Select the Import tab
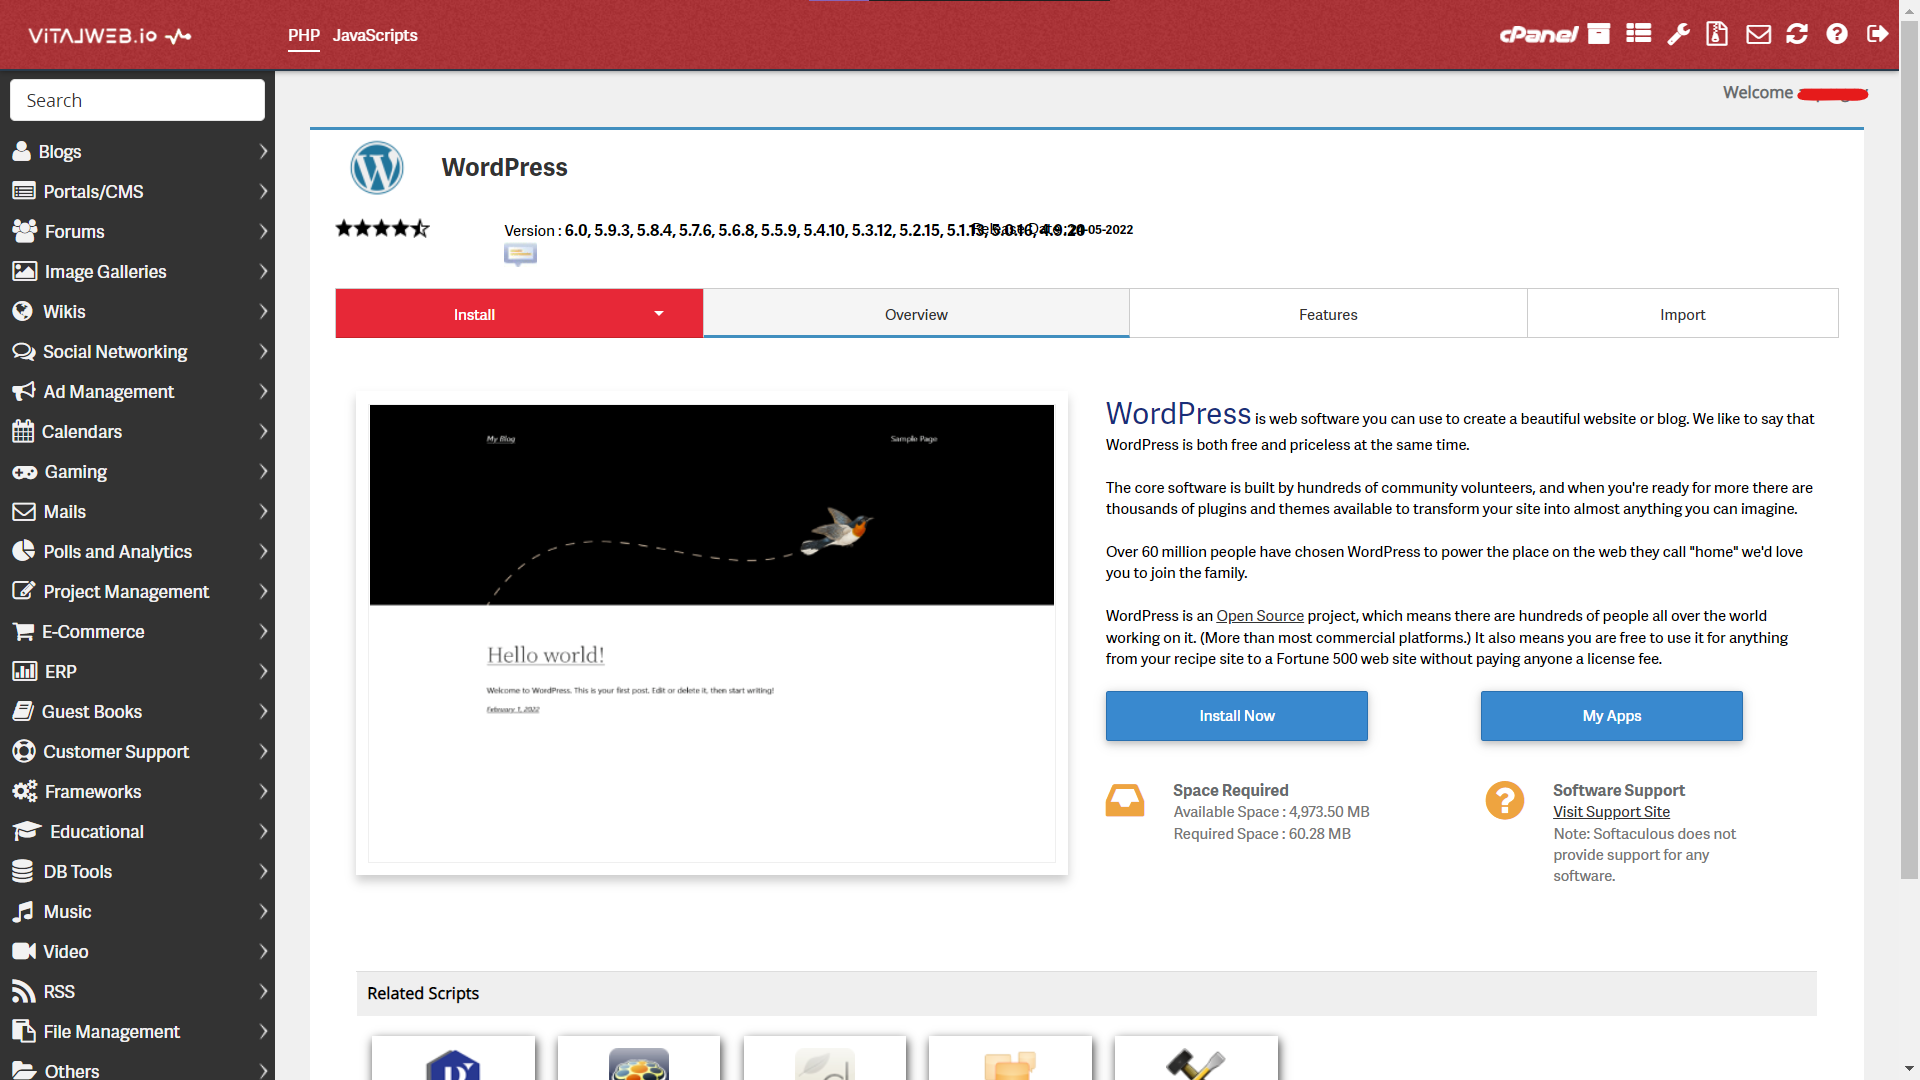The height and width of the screenshot is (1080, 1920). click(x=1682, y=314)
